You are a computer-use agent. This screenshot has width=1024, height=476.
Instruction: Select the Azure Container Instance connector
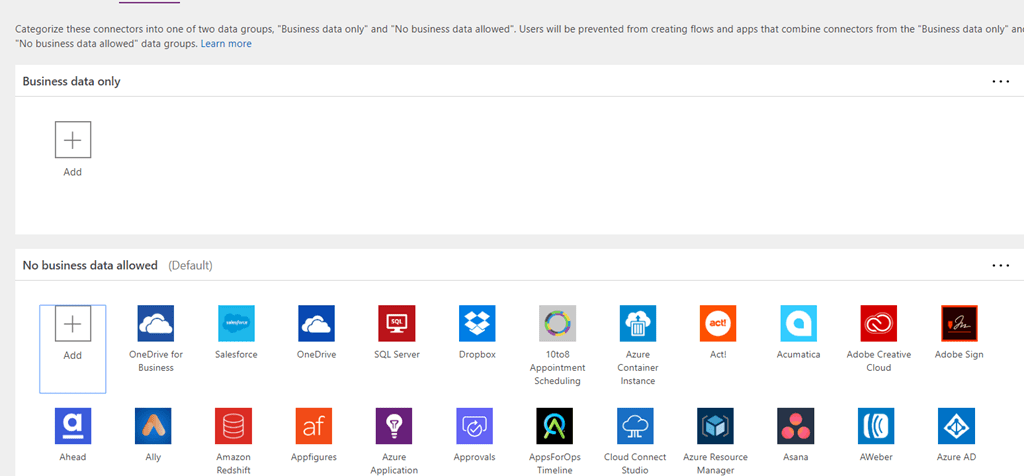point(638,323)
